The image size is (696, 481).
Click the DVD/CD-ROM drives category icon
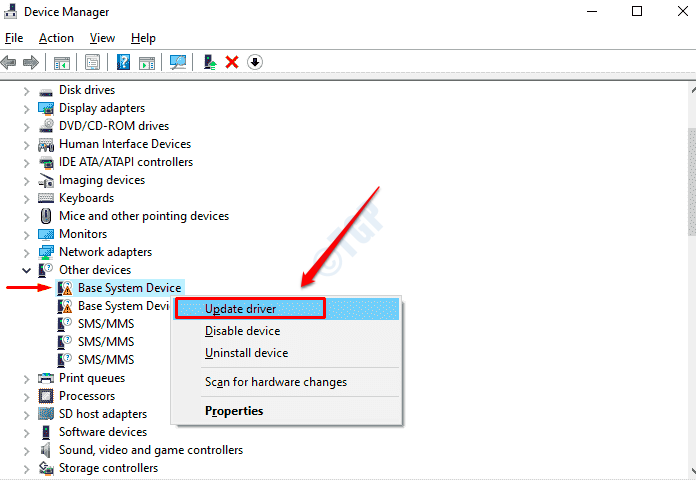46,126
